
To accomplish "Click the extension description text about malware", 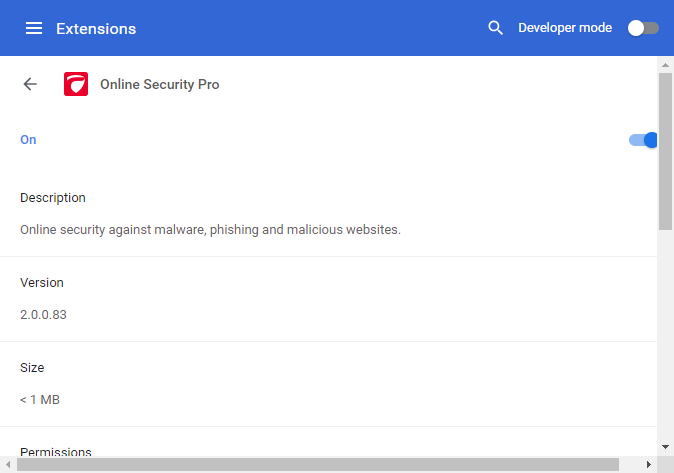I will 211,230.
